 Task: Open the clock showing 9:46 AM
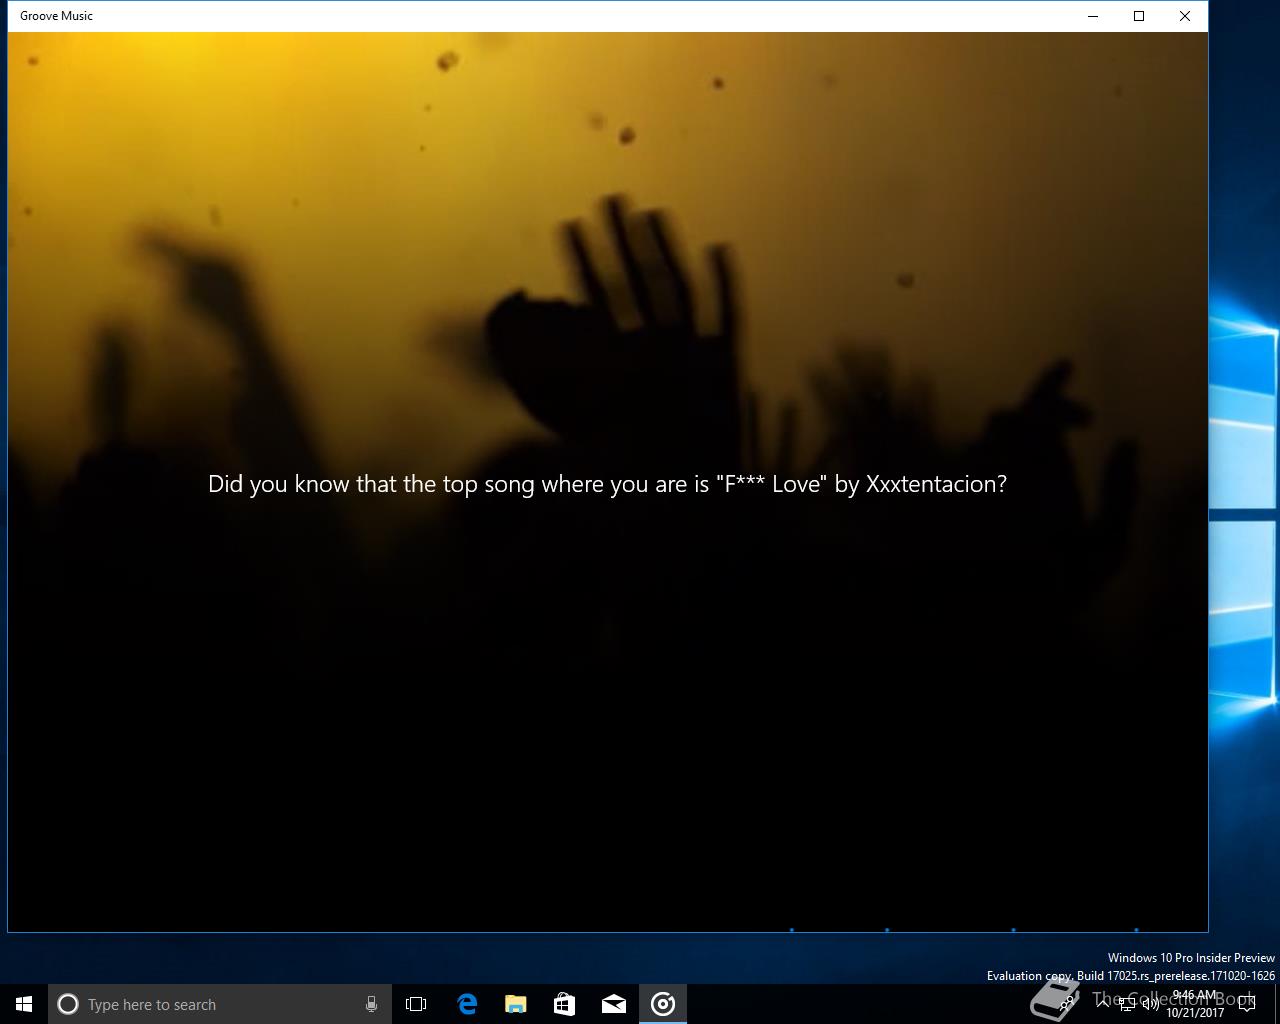1195,1004
